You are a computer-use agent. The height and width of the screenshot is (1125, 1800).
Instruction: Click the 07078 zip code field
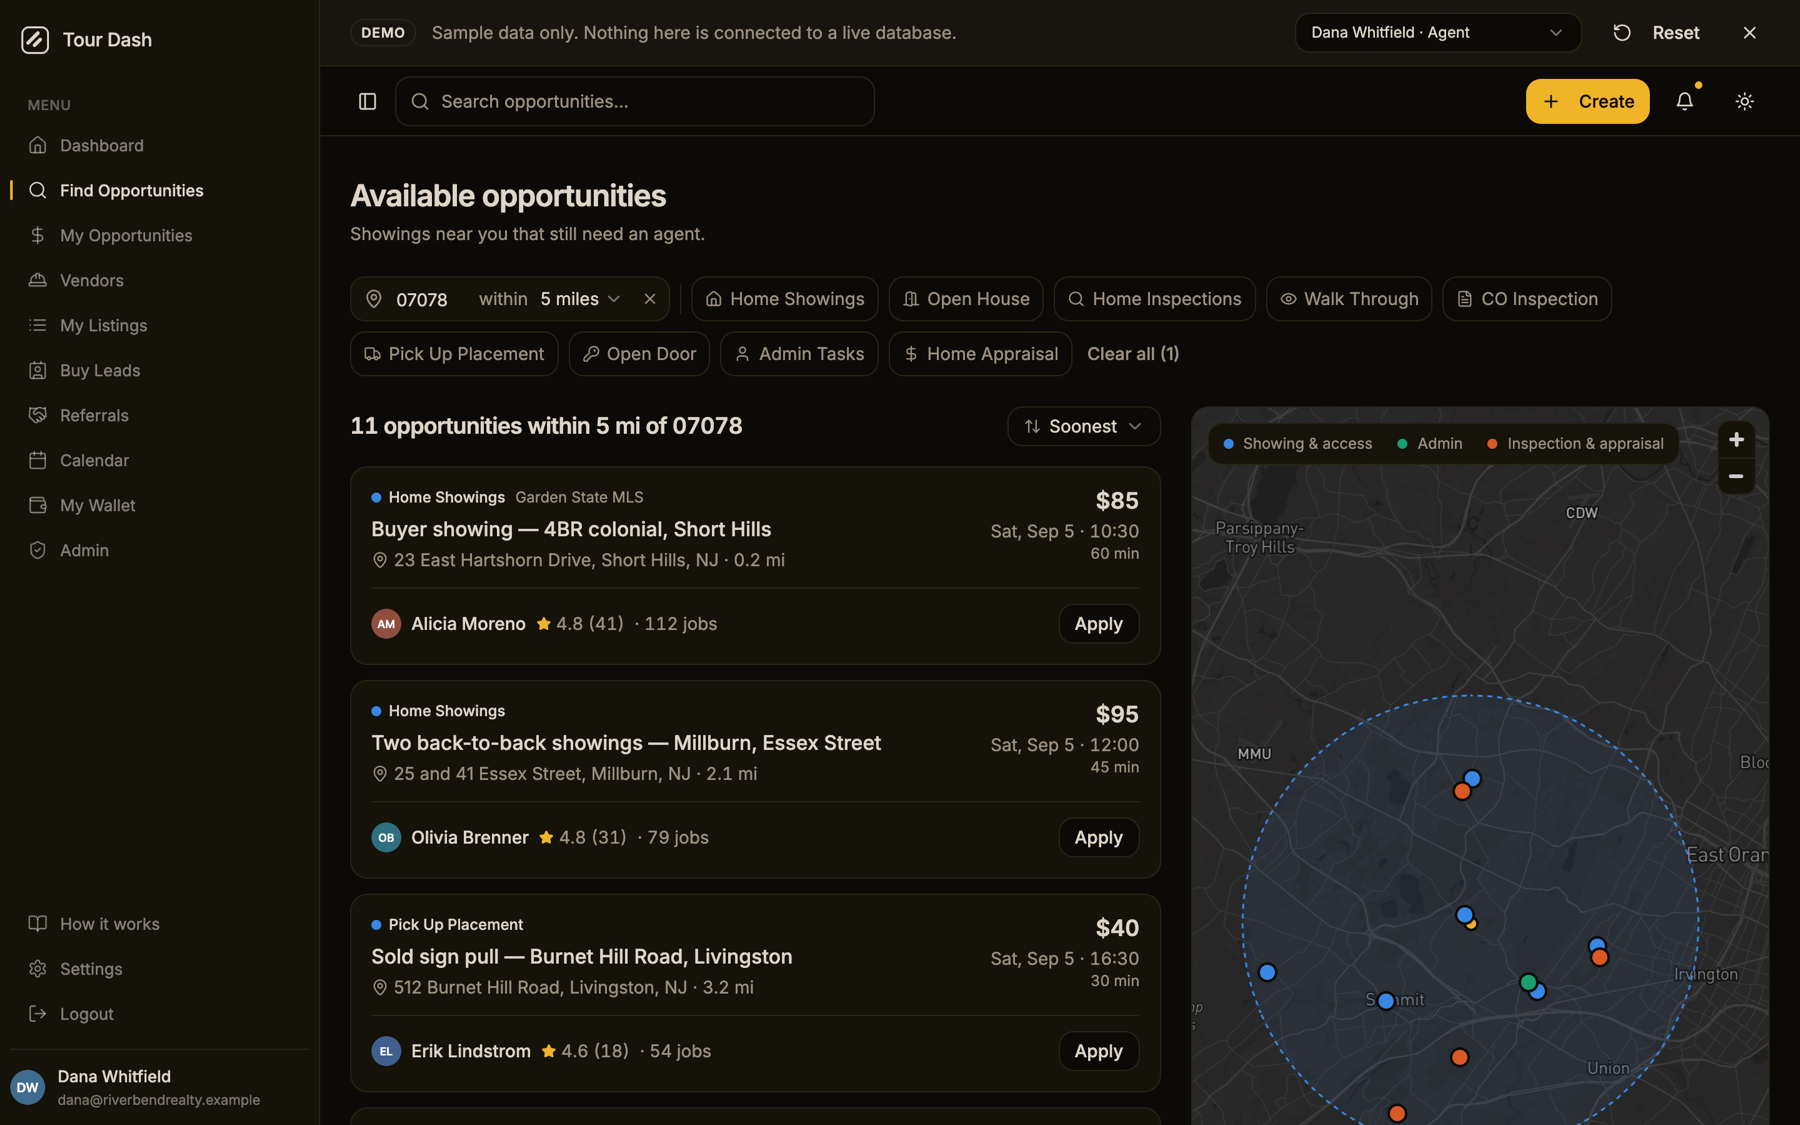point(422,299)
